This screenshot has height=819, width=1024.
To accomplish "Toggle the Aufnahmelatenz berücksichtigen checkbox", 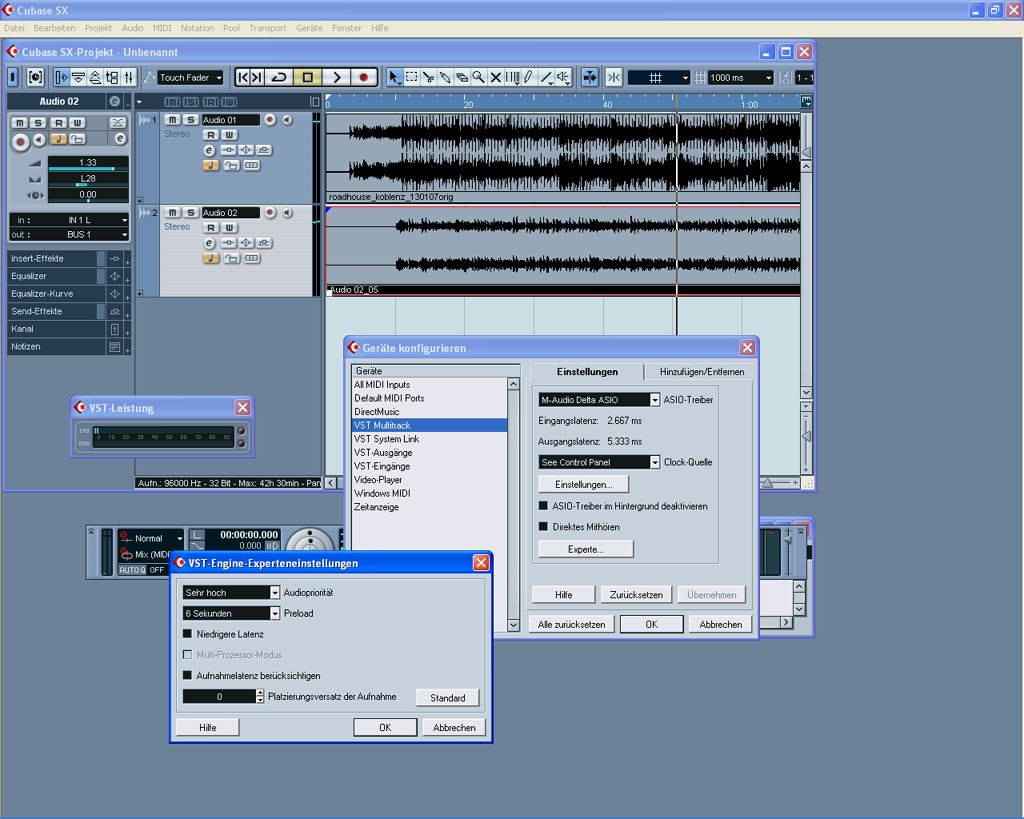I will click(x=187, y=675).
